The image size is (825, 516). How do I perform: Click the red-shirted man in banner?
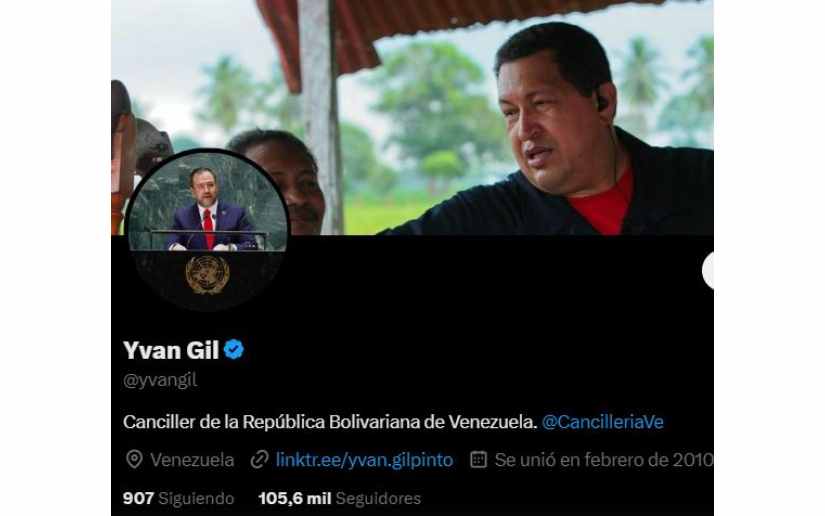(x=574, y=137)
